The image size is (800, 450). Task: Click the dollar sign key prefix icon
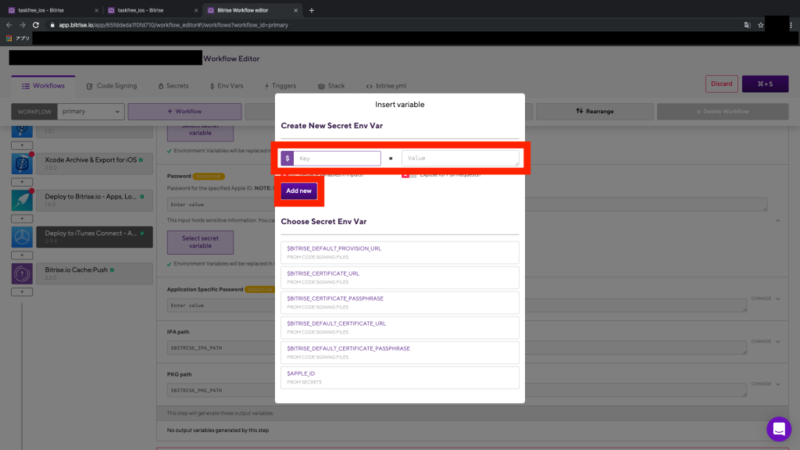[x=287, y=158]
